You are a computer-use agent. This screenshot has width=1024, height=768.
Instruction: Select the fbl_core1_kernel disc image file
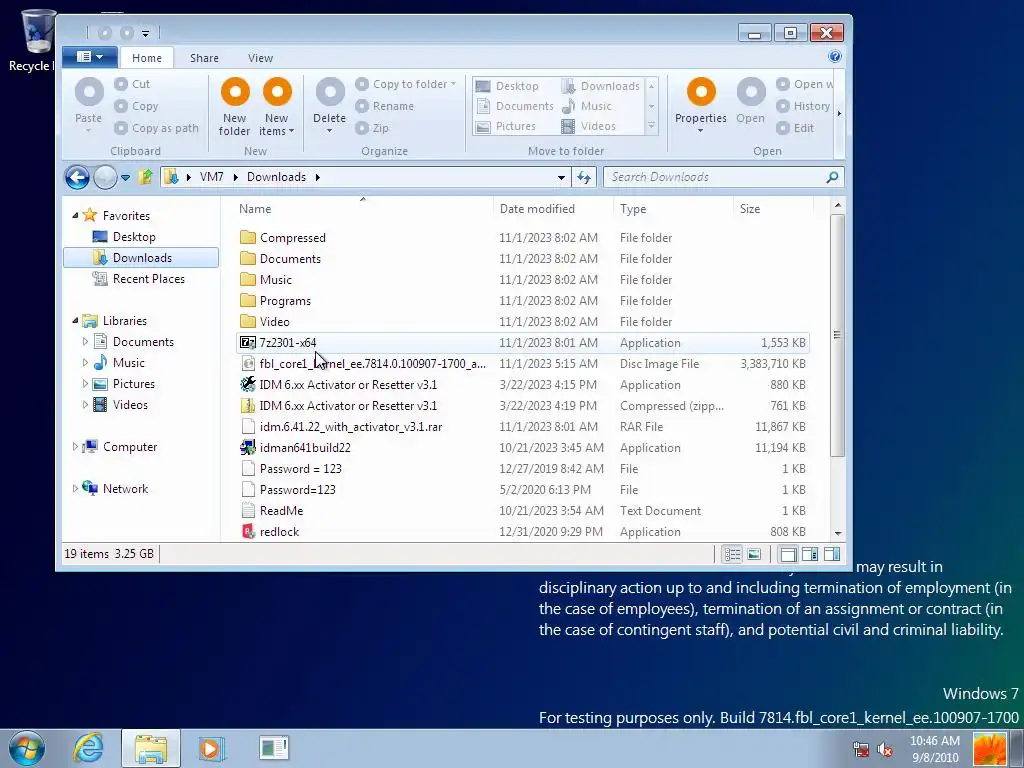pyautogui.click(x=522, y=364)
